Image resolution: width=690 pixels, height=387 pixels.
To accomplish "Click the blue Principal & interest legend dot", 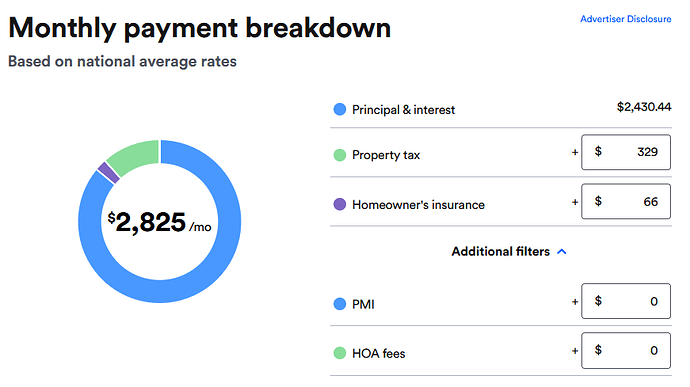I will point(339,109).
